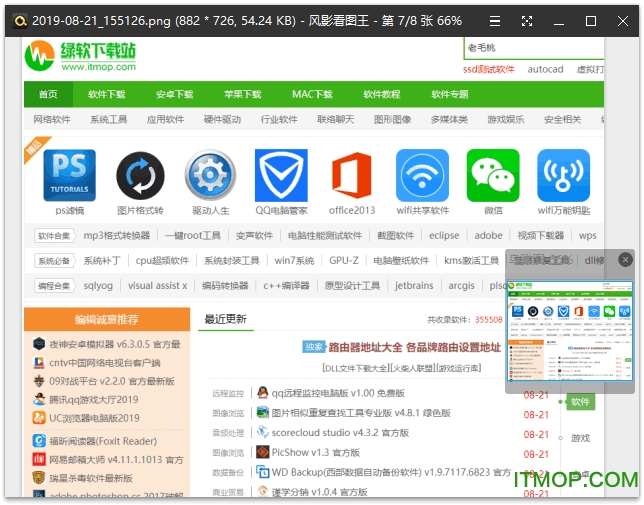Screen dimensions: 644x505
Task: Open the wifi共享软件 icon
Action: [422, 175]
